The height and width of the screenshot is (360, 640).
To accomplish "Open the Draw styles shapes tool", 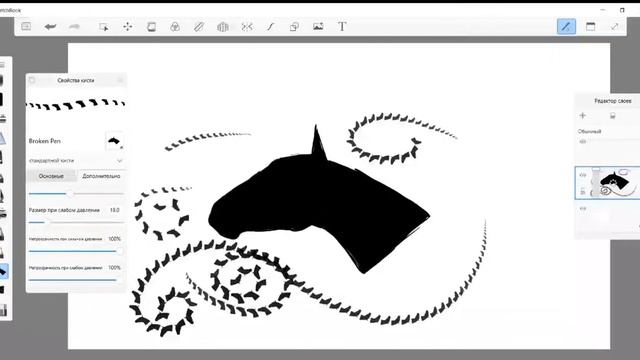I will point(294,27).
